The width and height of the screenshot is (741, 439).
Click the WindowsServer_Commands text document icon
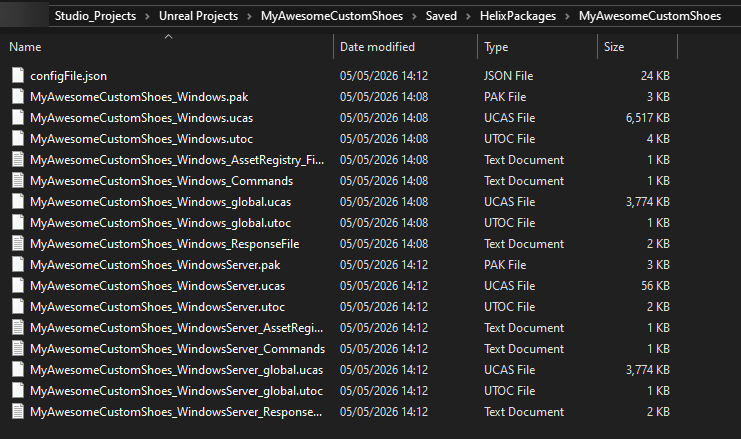[x=18, y=348]
